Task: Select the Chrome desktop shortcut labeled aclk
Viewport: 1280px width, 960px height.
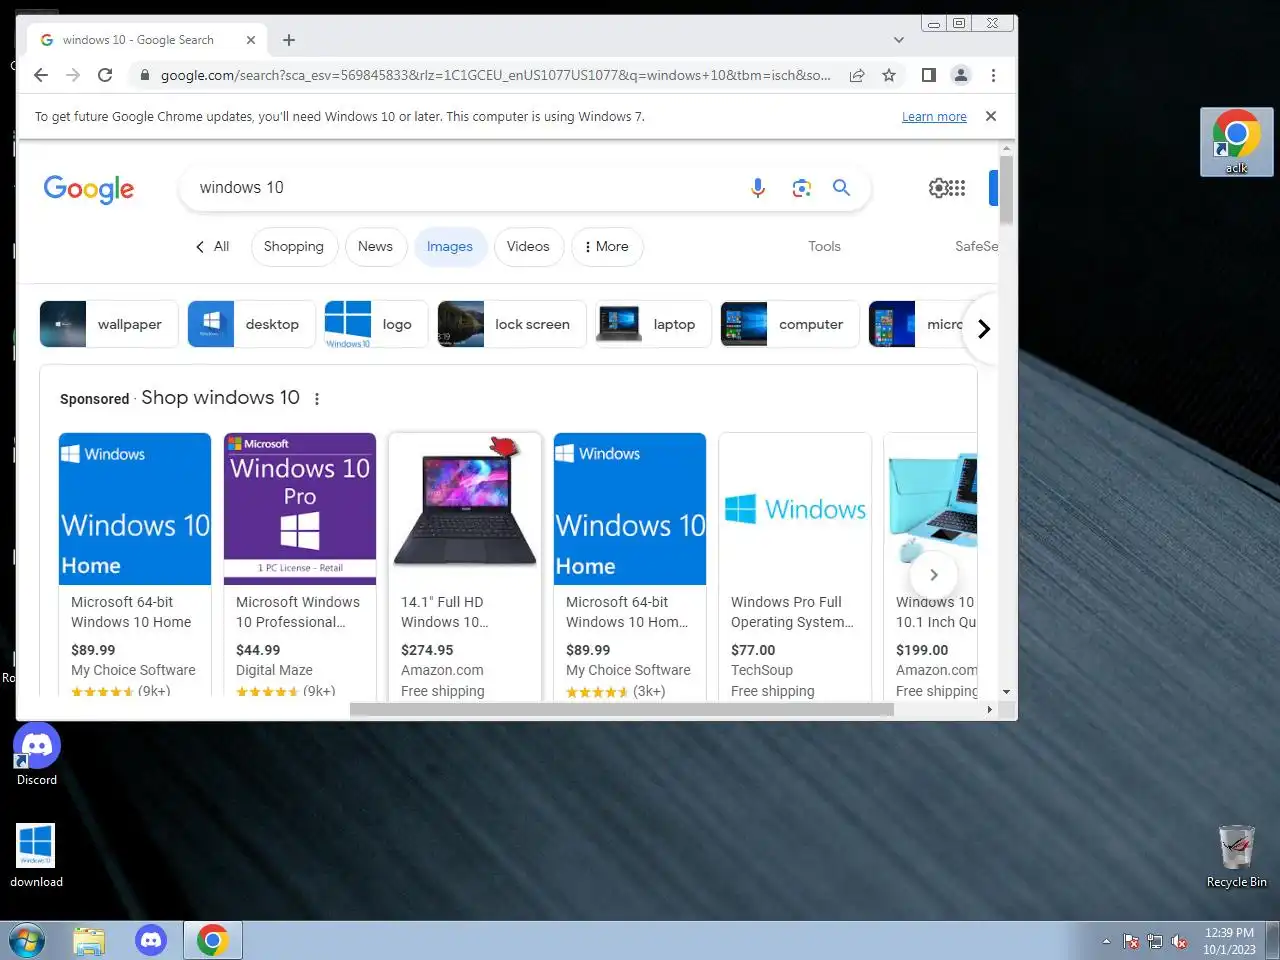Action: (1237, 142)
